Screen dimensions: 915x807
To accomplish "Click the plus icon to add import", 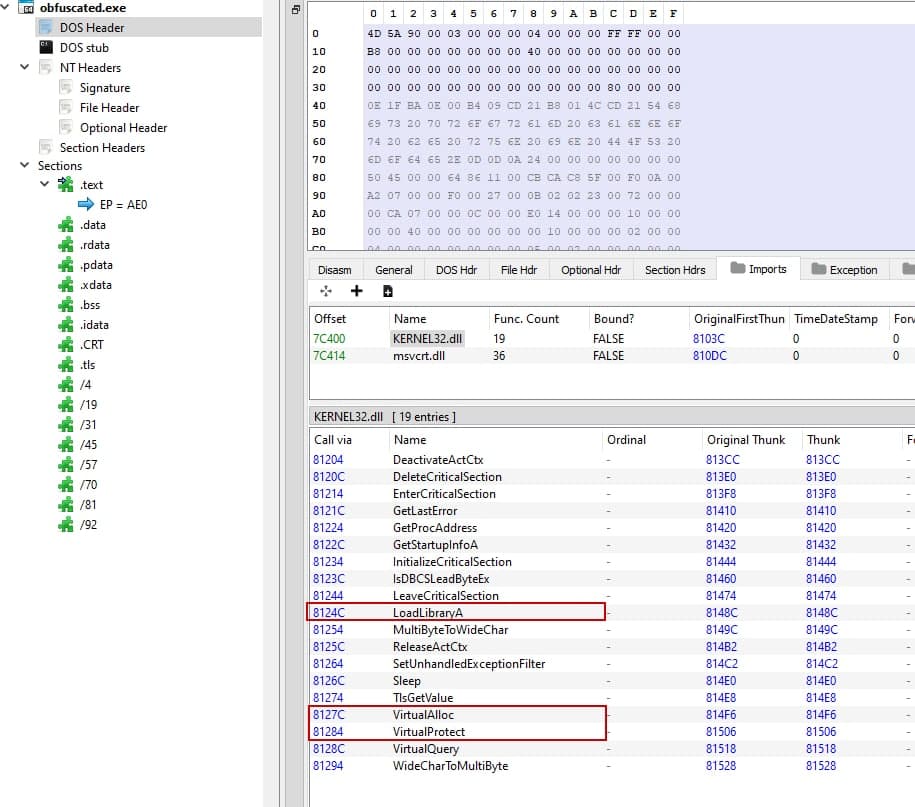I will pos(356,291).
